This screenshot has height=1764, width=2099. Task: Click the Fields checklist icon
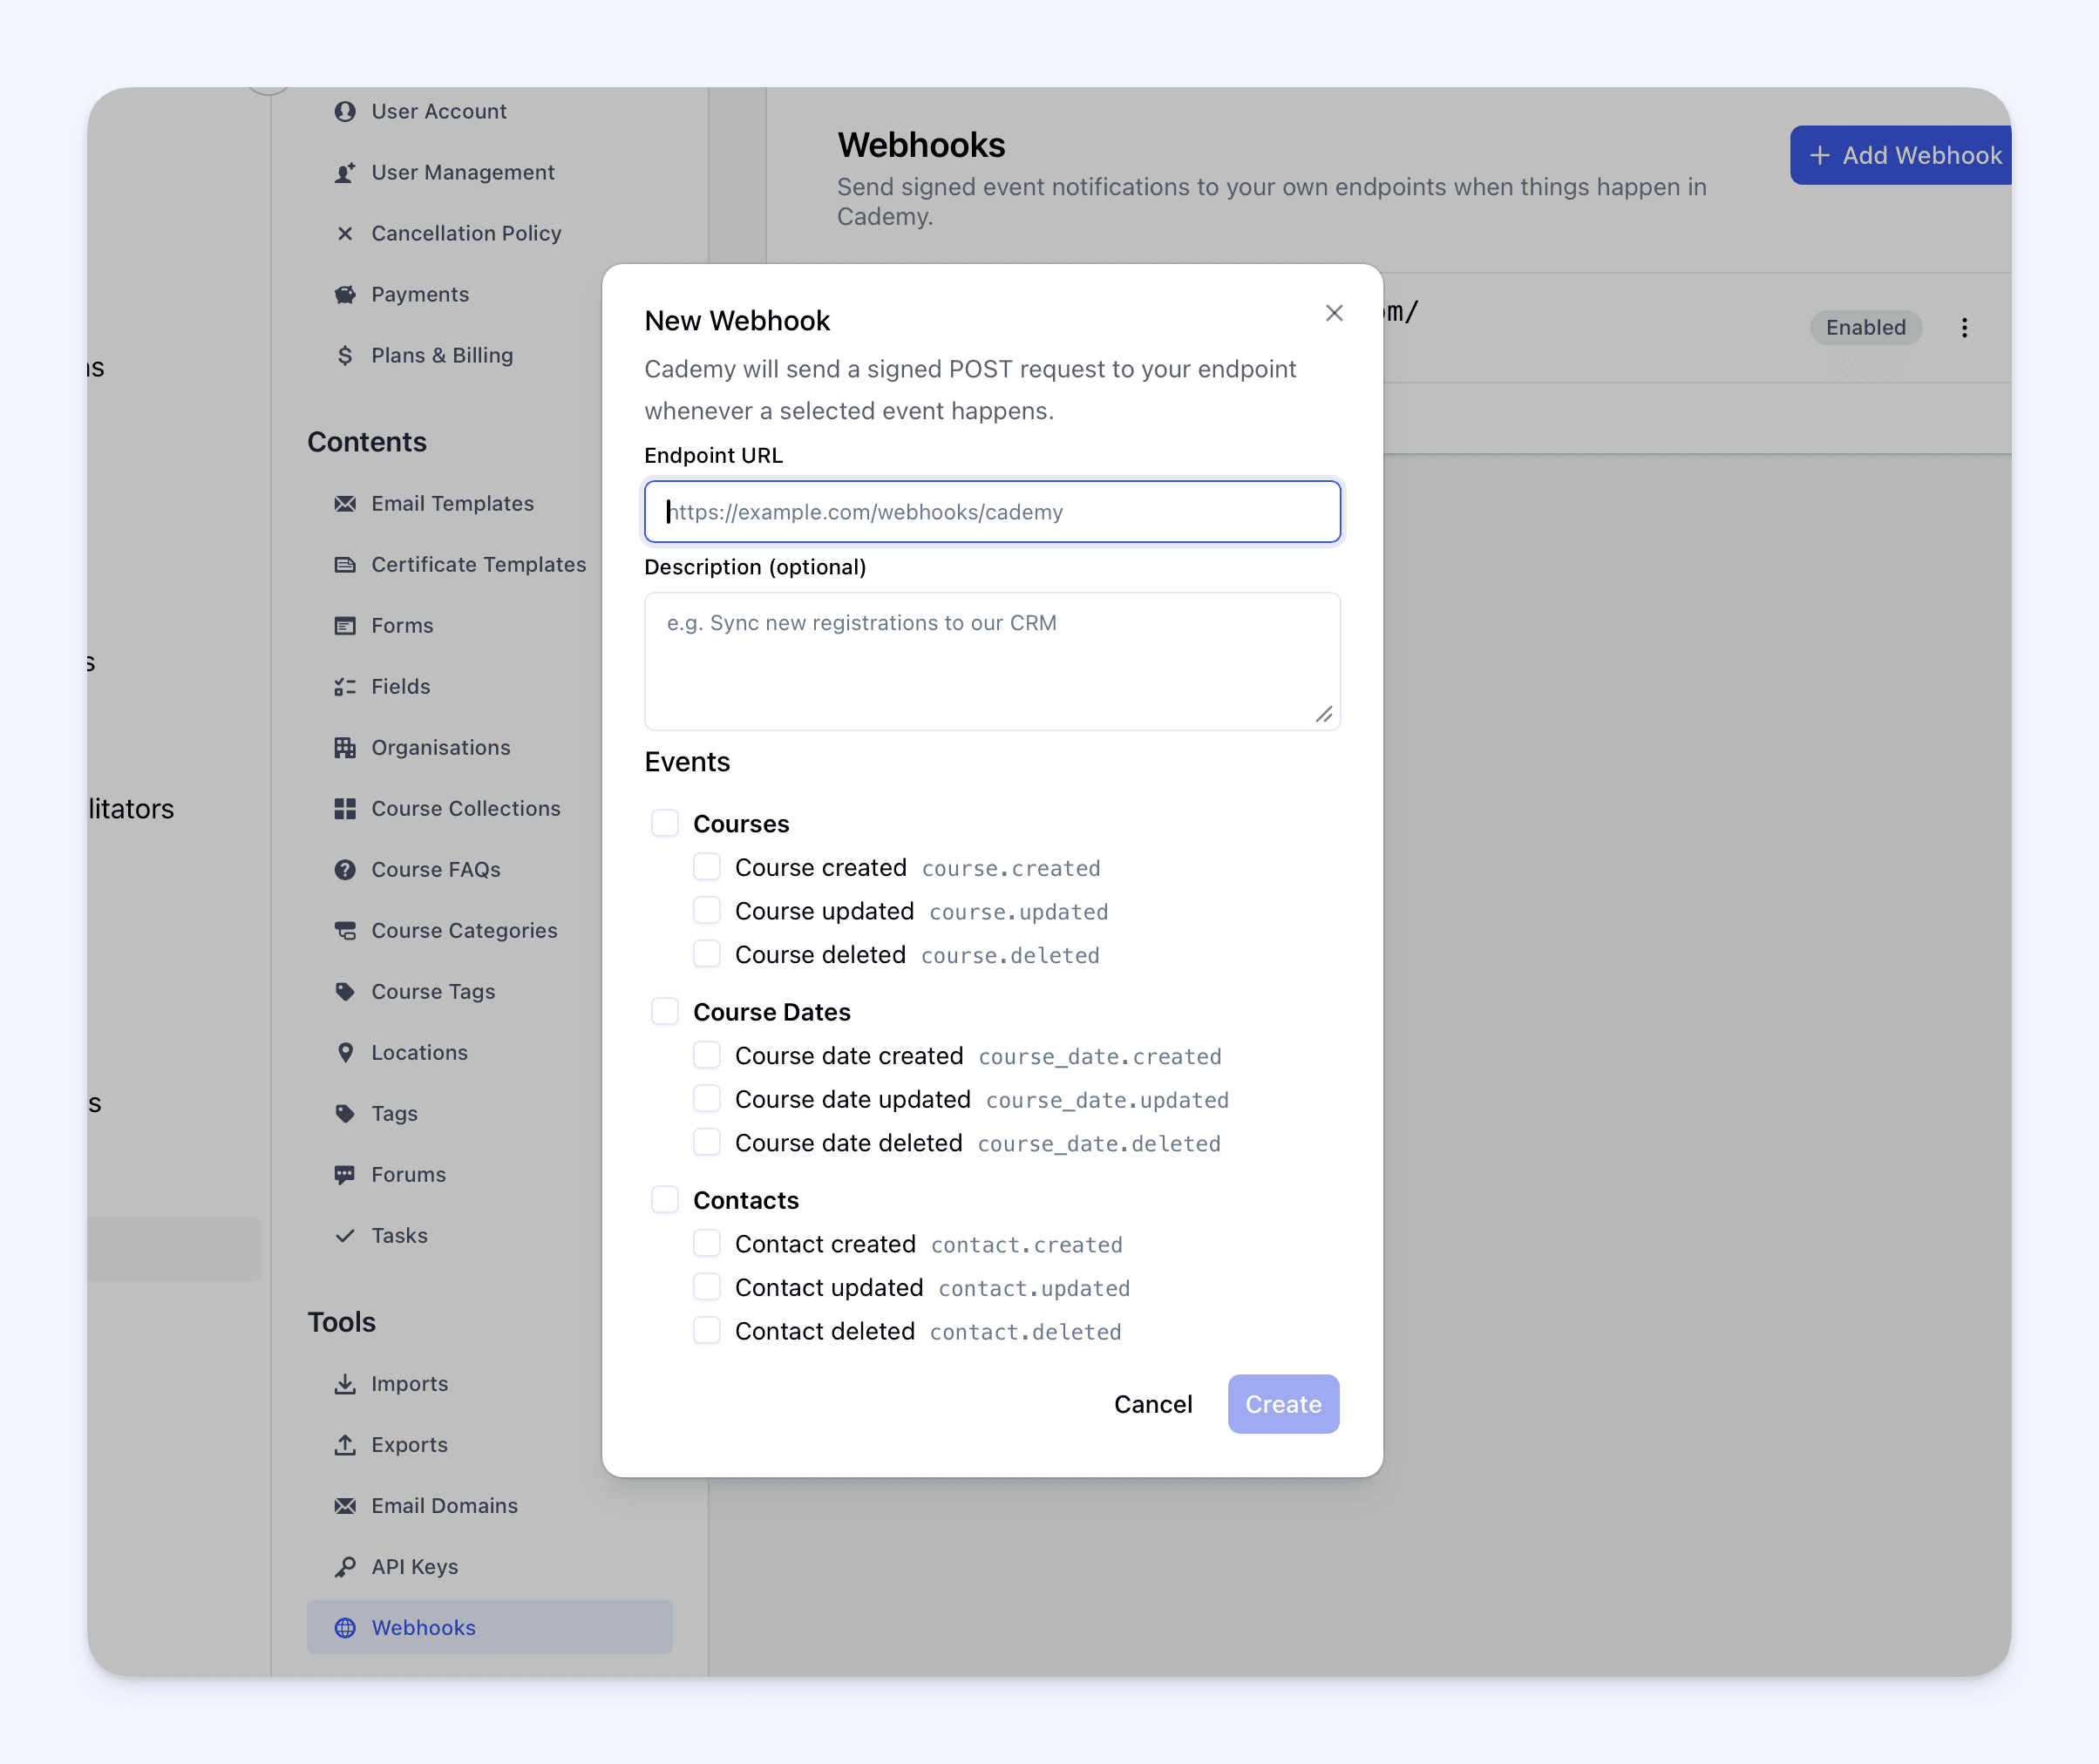click(345, 686)
